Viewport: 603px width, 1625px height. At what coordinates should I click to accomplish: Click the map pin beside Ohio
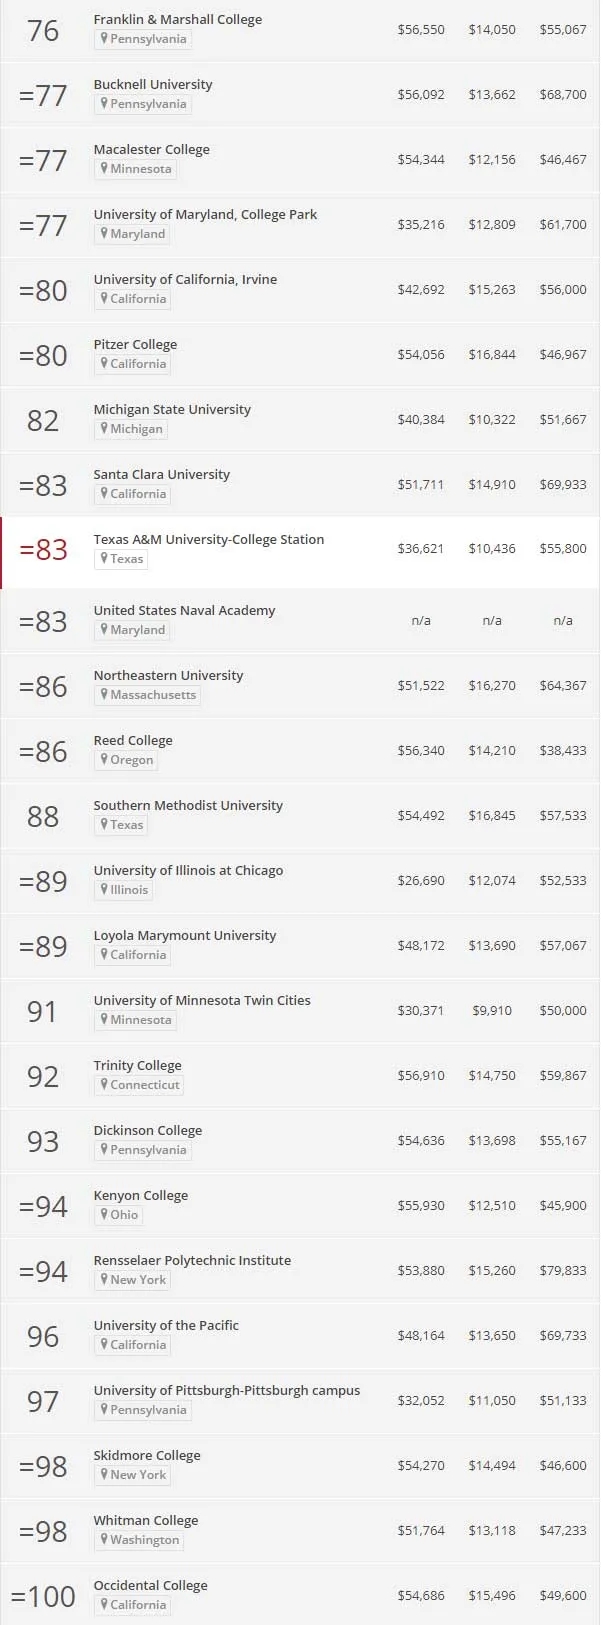point(104,1215)
